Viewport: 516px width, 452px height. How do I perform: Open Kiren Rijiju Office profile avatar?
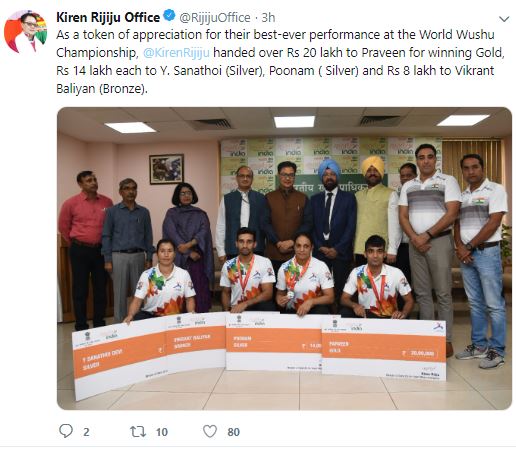coord(25,32)
